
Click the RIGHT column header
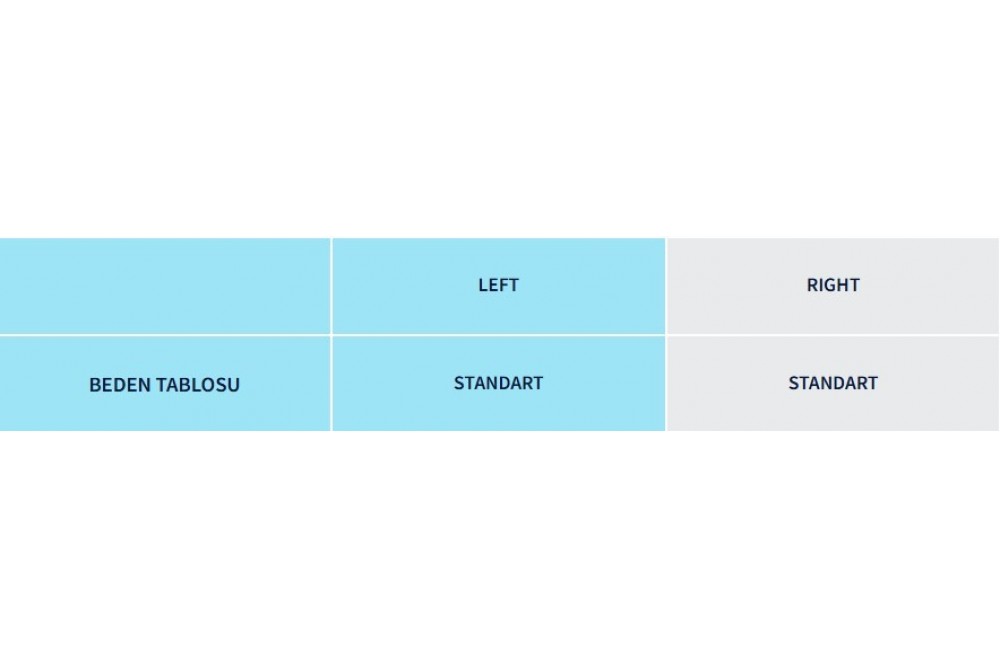tap(833, 285)
